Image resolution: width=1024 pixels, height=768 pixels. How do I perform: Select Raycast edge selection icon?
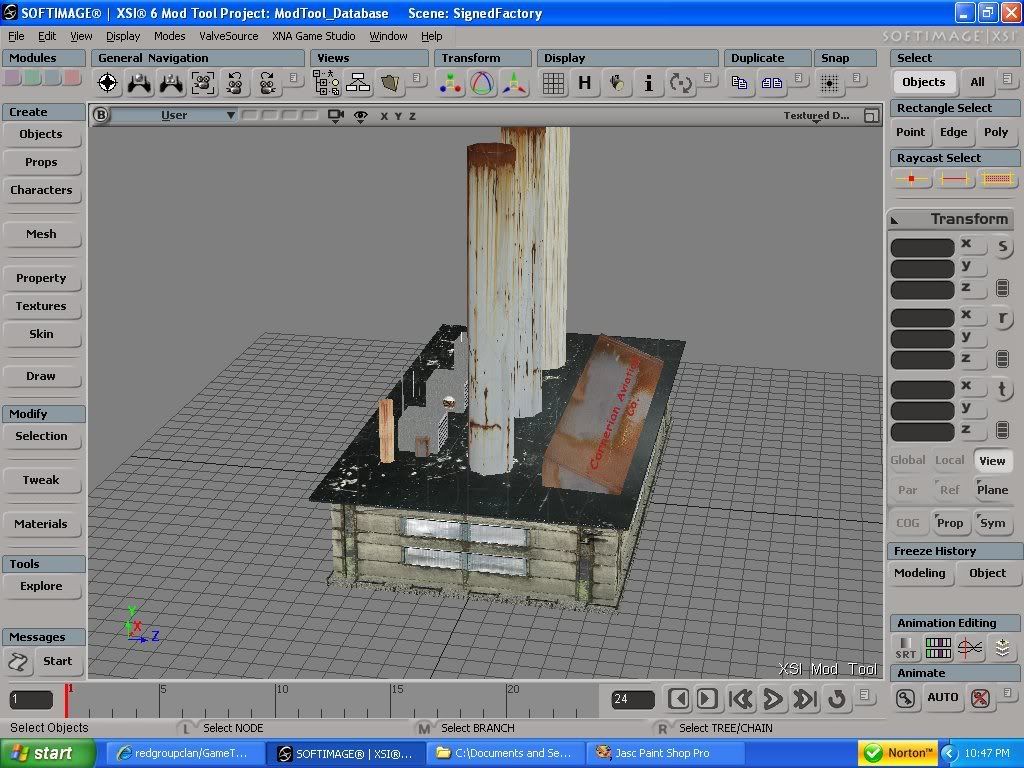pos(953,178)
